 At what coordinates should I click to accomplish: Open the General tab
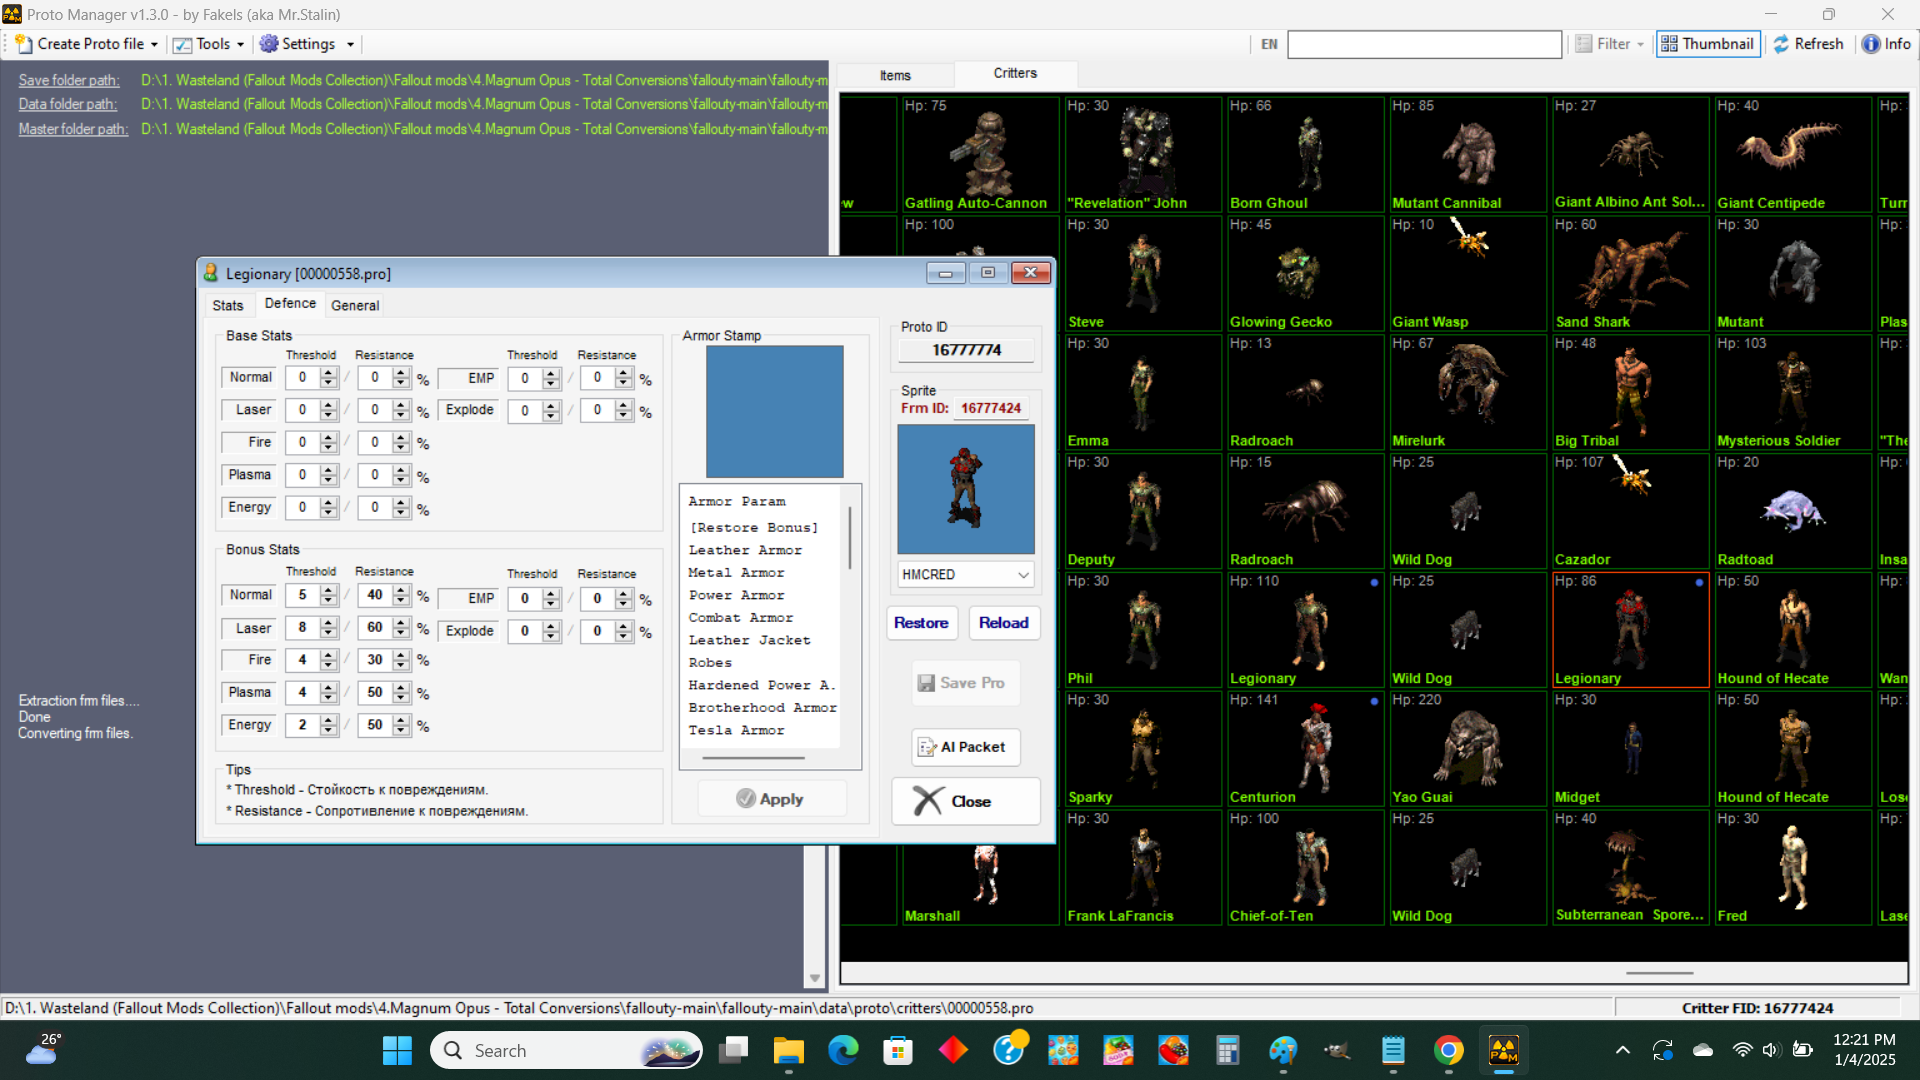point(355,306)
